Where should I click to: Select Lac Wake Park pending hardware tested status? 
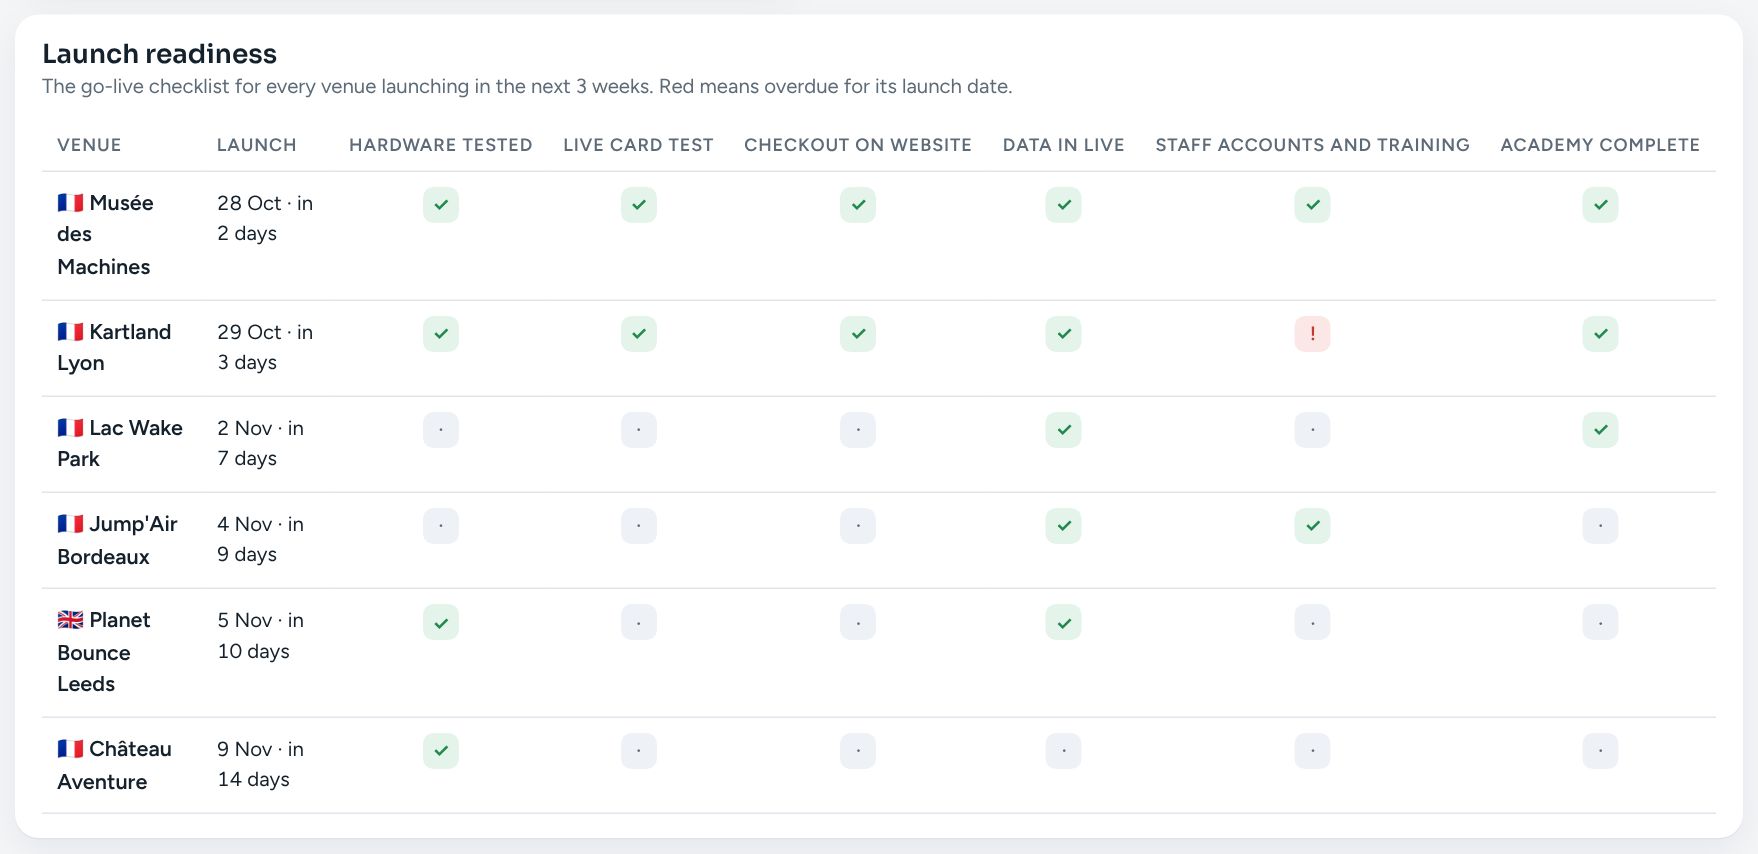point(441,430)
